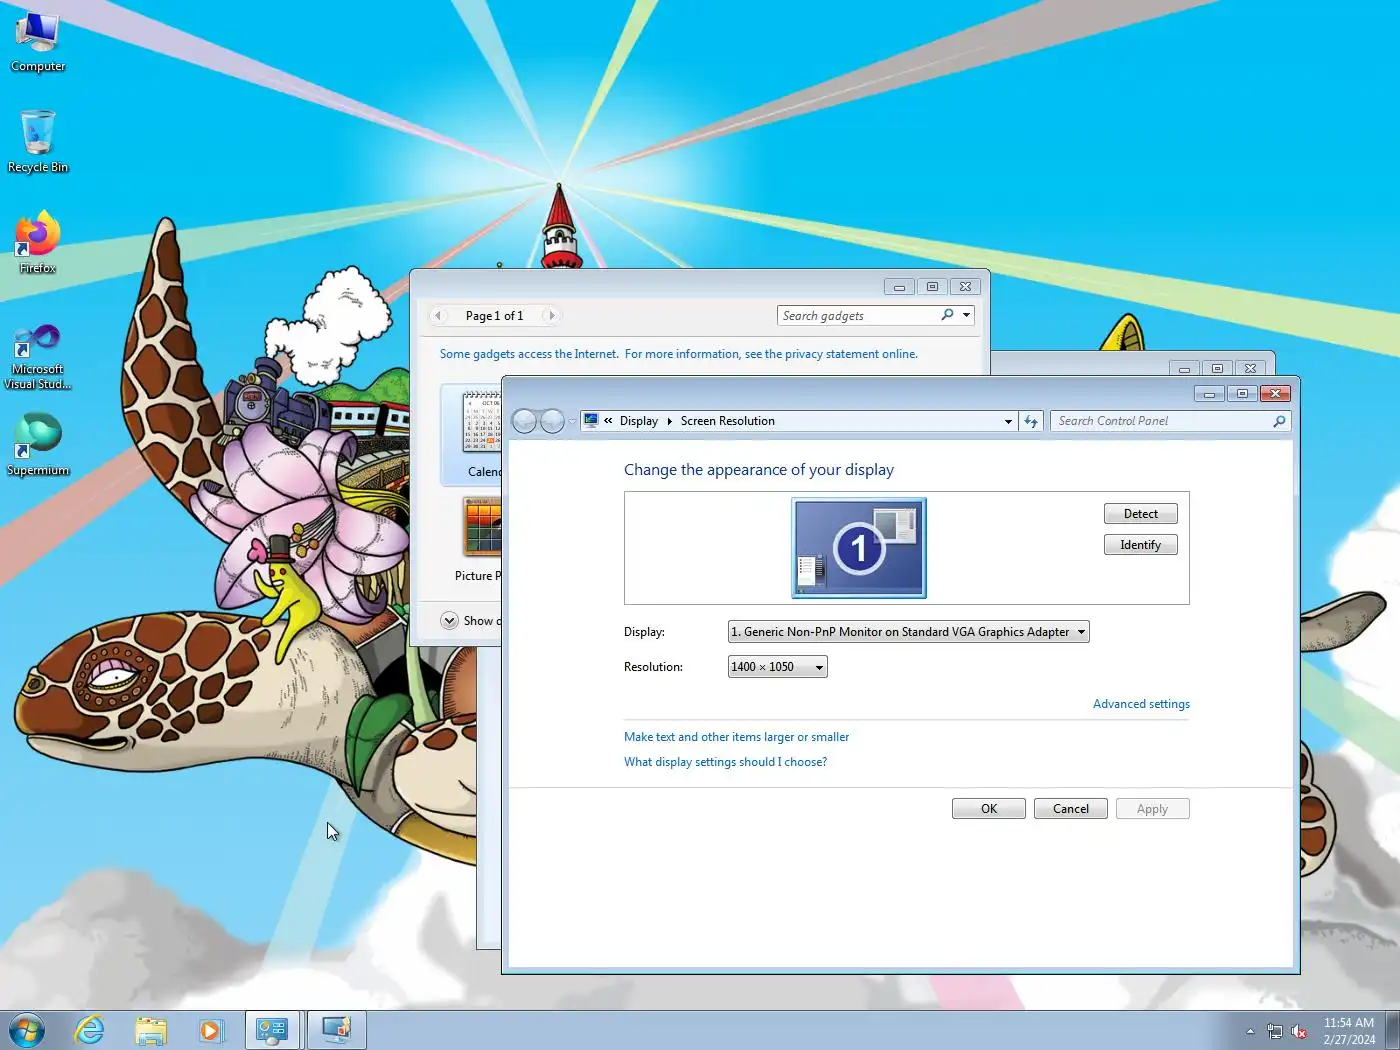Open the Display monitor dropdown

pos(908,632)
